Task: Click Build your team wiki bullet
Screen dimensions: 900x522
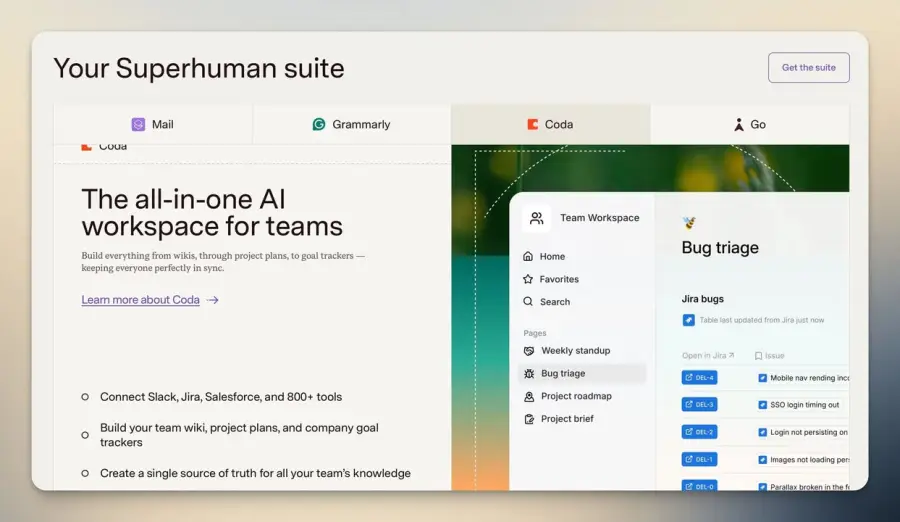Action: tap(239, 435)
